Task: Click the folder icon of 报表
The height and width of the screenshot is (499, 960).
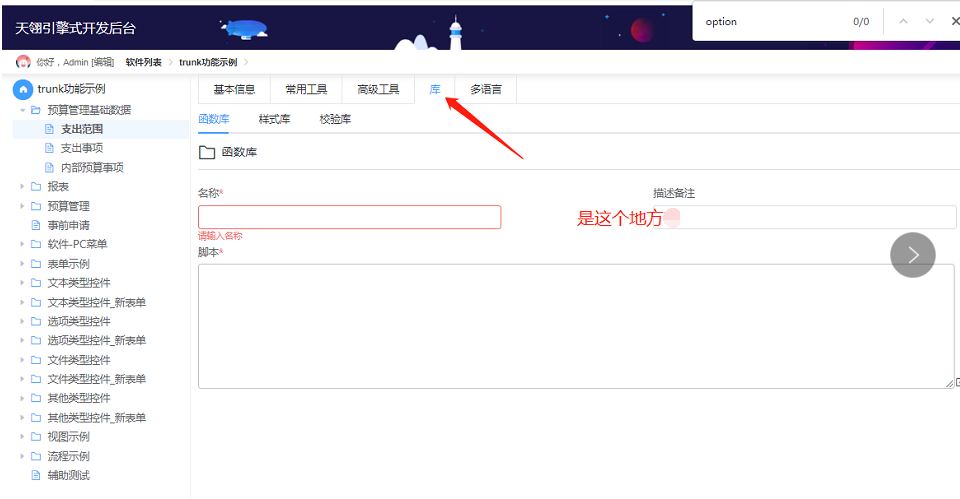Action: click(x=36, y=187)
